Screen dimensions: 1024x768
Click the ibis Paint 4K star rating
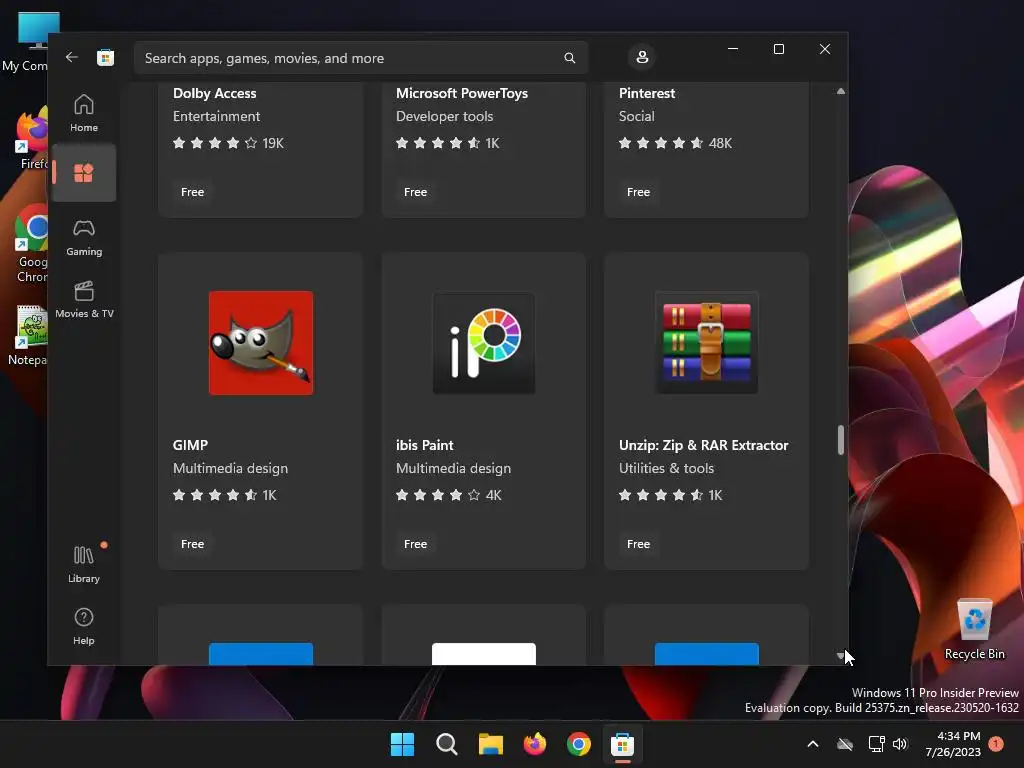pos(449,495)
